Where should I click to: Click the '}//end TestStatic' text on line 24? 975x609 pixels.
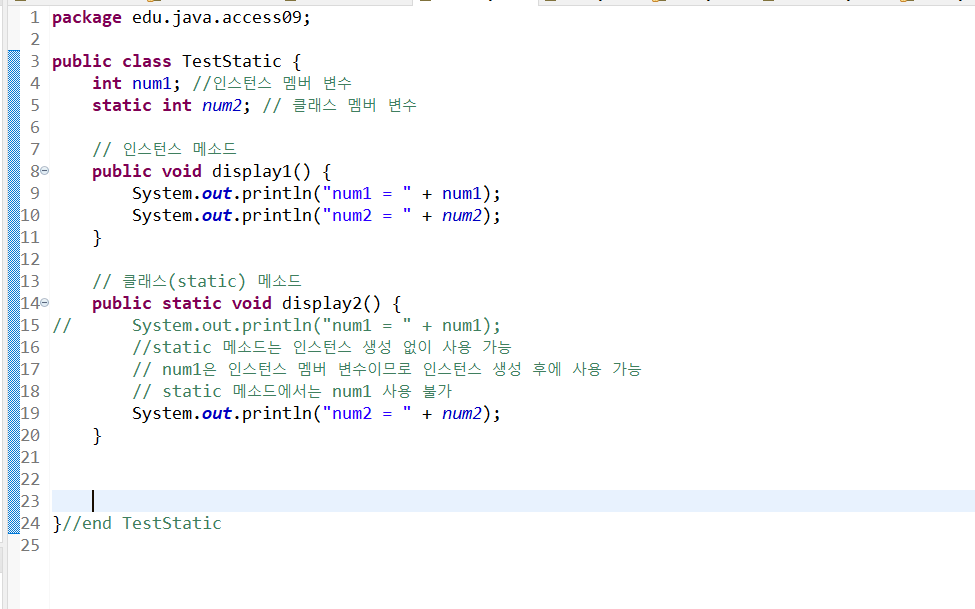[x=137, y=523]
